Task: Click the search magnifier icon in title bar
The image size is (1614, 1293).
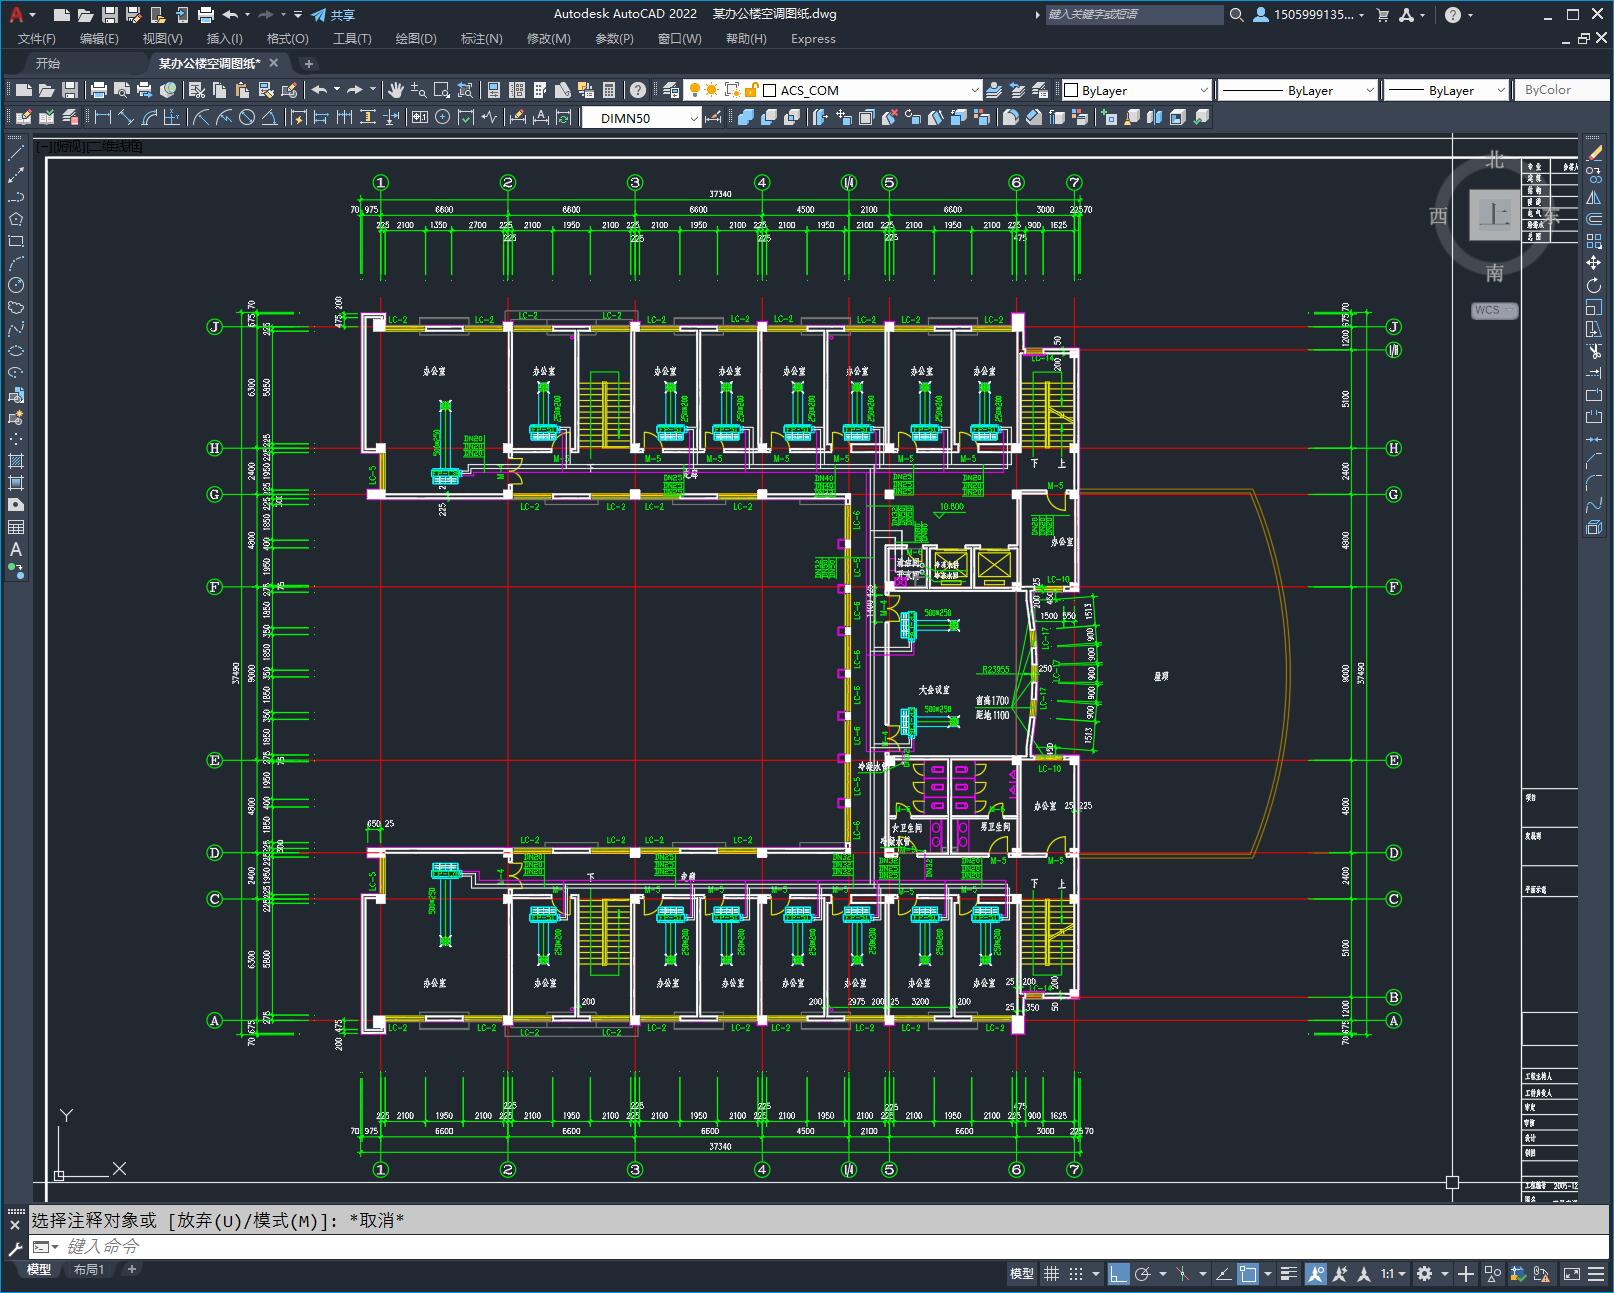Action: (1236, 15)
